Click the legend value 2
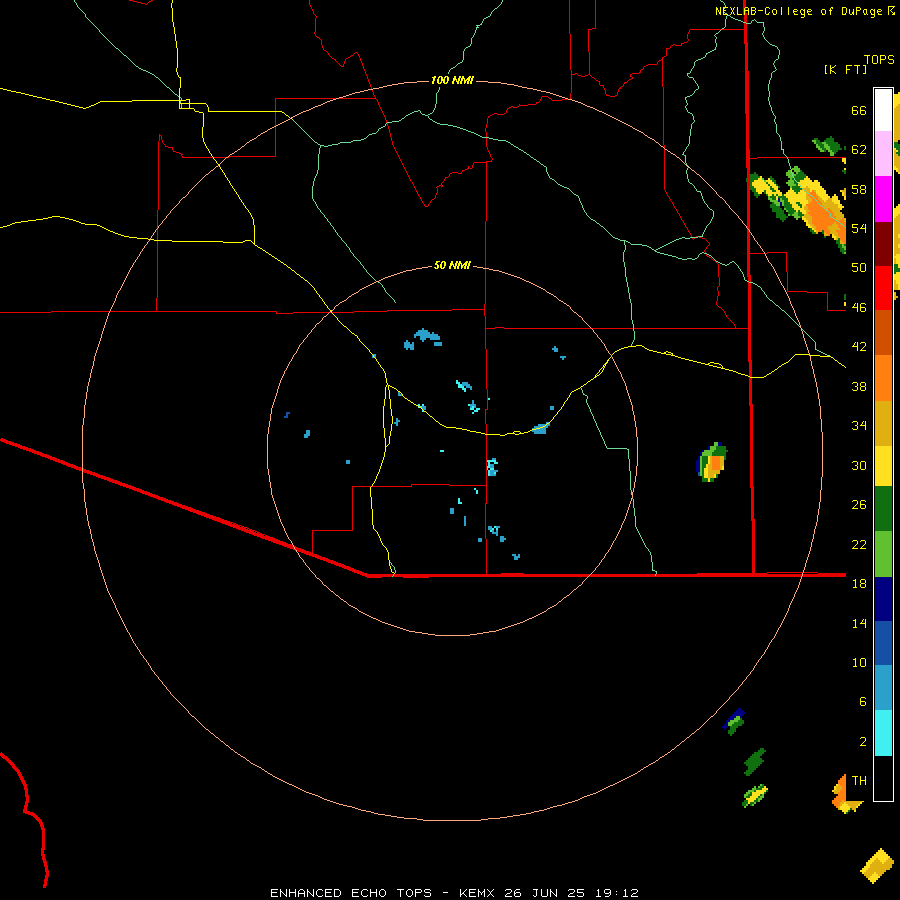This screenshot has width=900, height=900. (862, 742)
